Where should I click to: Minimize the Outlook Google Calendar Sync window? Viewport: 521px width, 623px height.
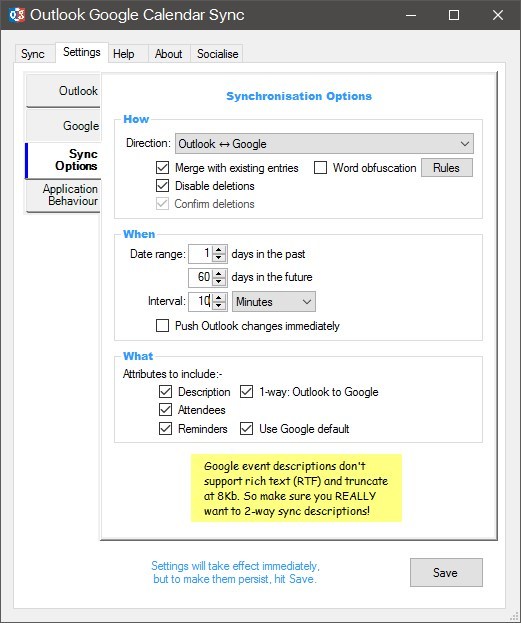(411, 15)
